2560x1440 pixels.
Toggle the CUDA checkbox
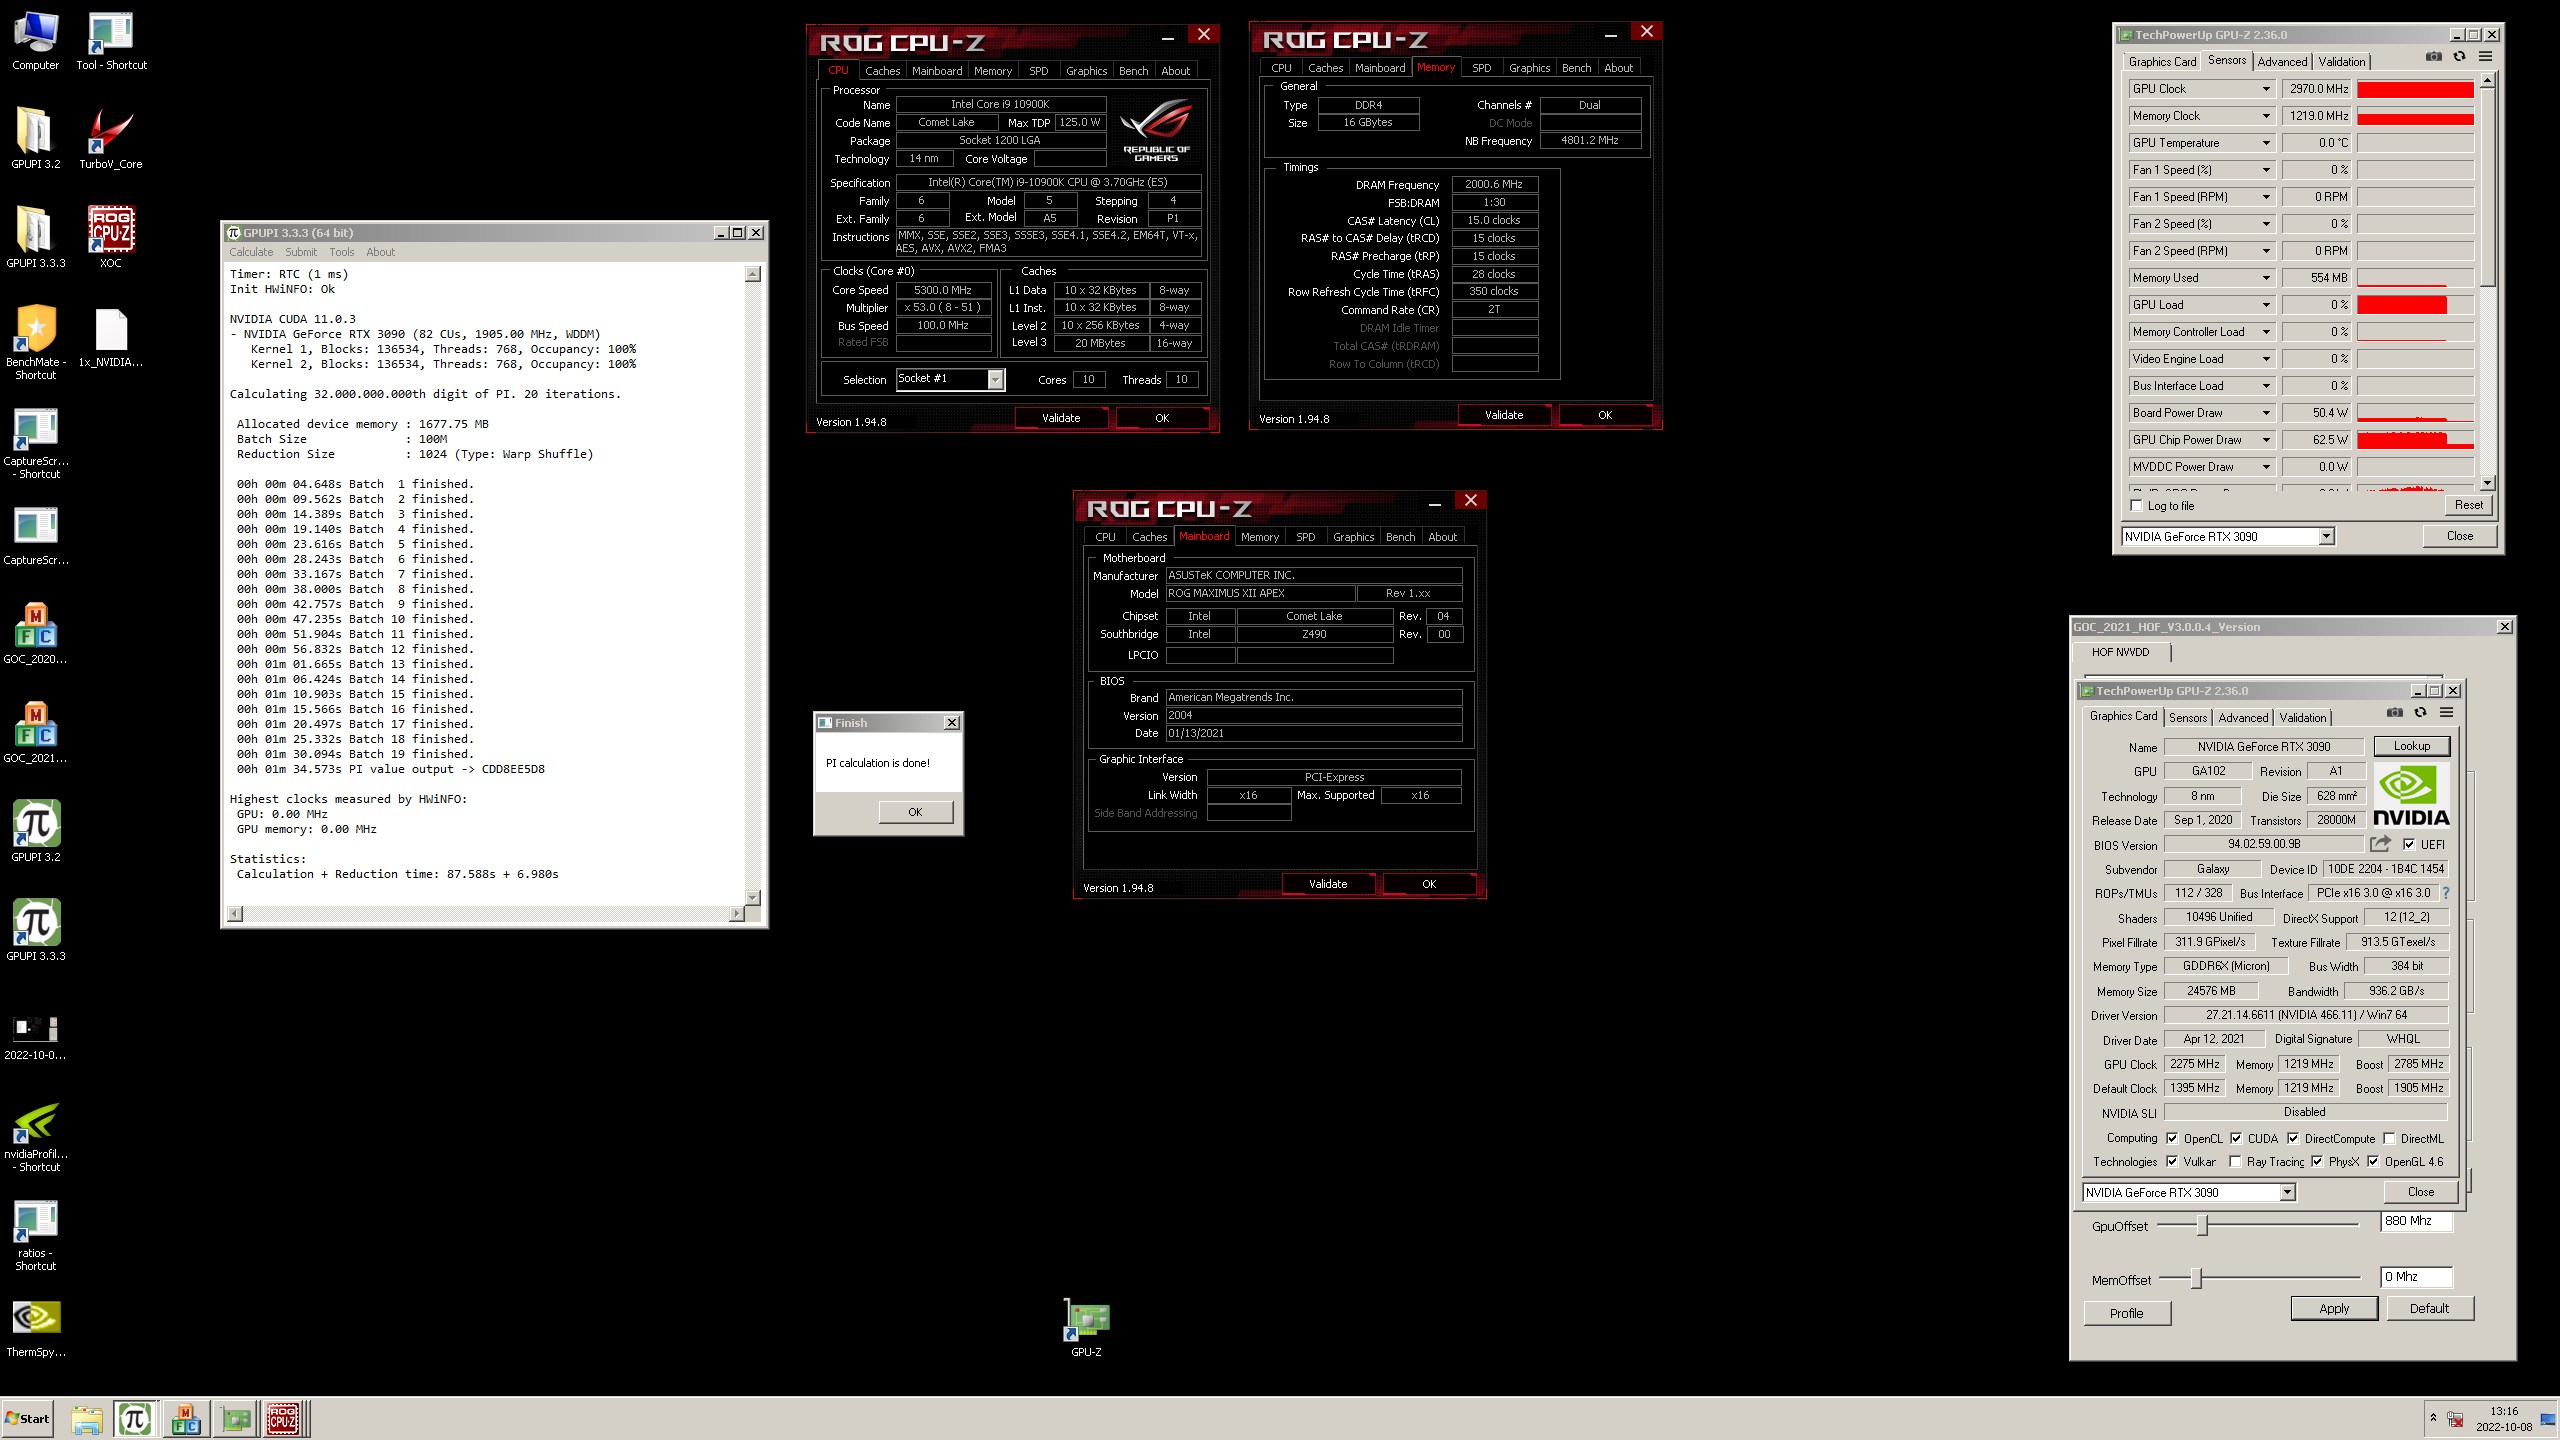[2236, 1138]
